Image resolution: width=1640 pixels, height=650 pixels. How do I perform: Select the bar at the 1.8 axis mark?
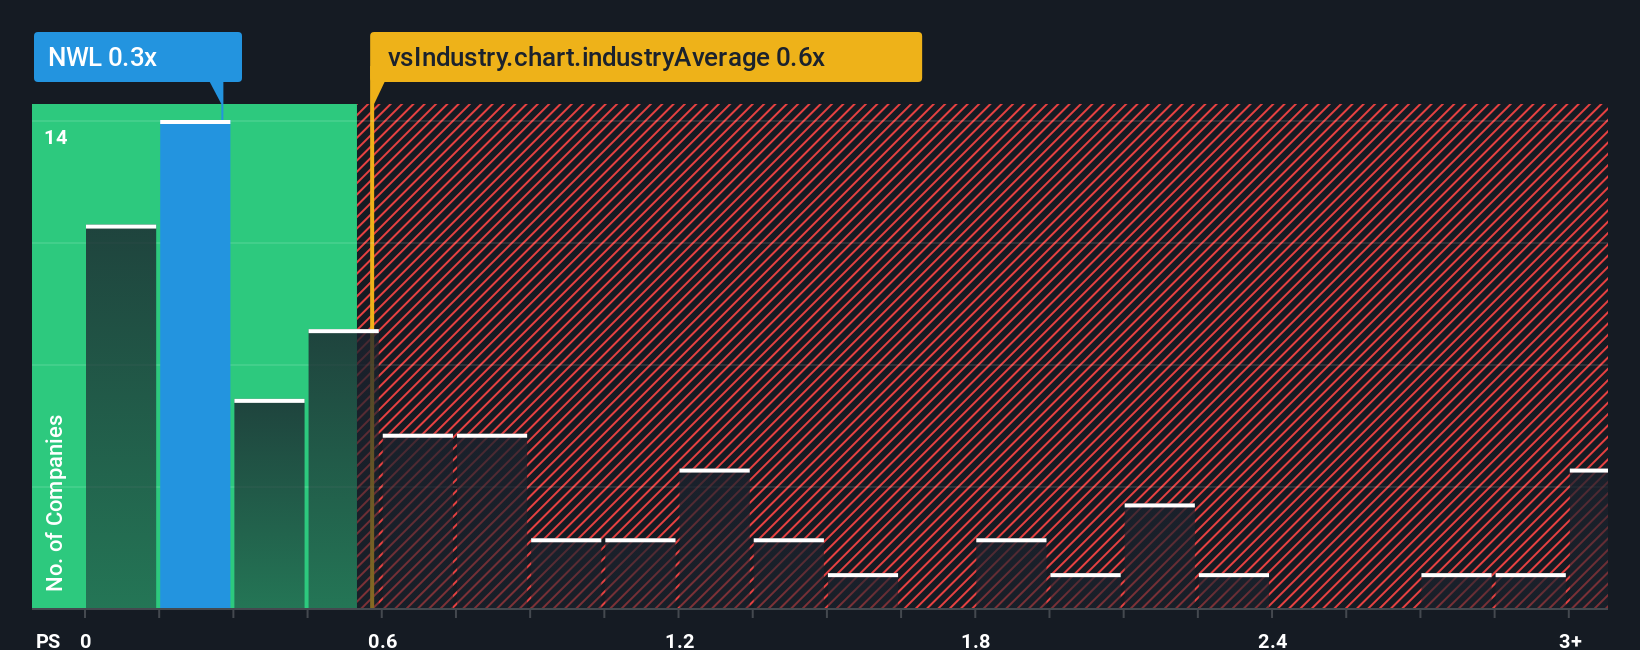[1011, 574]
